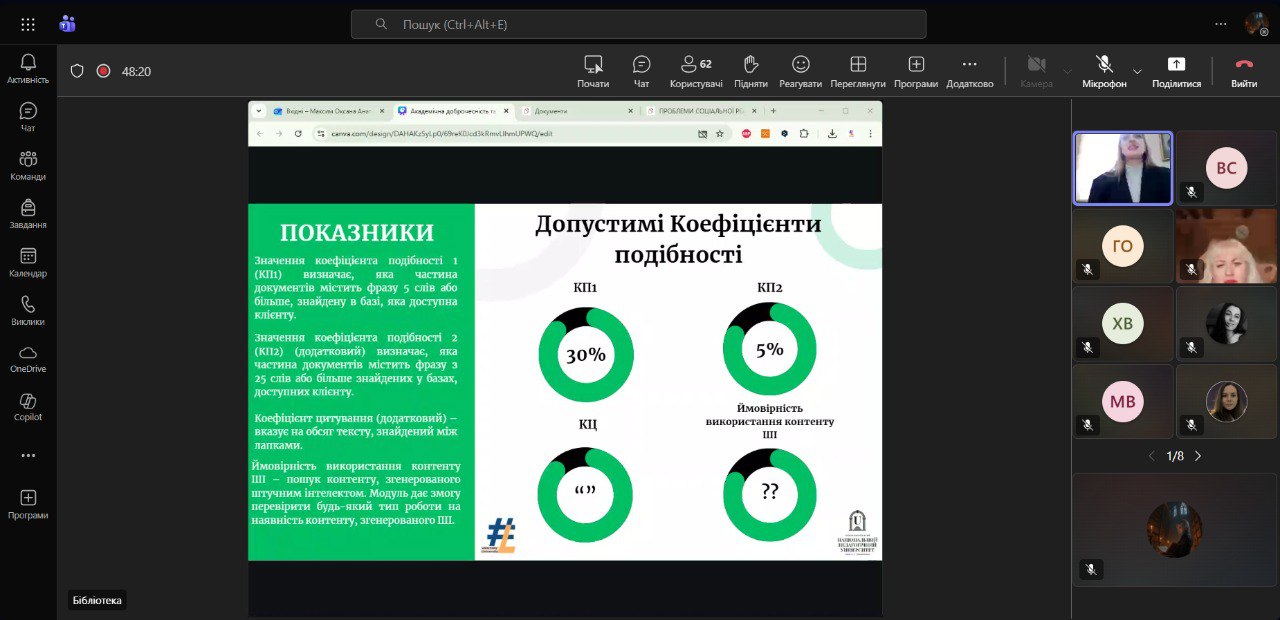Open Активність in the left sidebar

click(x=28, y=69)
